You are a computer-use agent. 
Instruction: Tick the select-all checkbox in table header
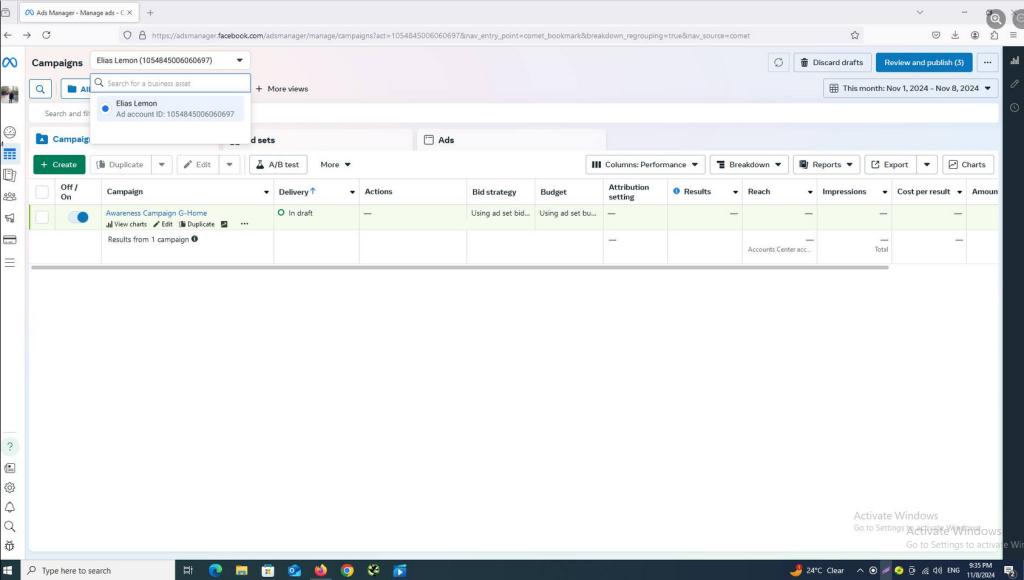pyautogui.click(x=42, y=192)
